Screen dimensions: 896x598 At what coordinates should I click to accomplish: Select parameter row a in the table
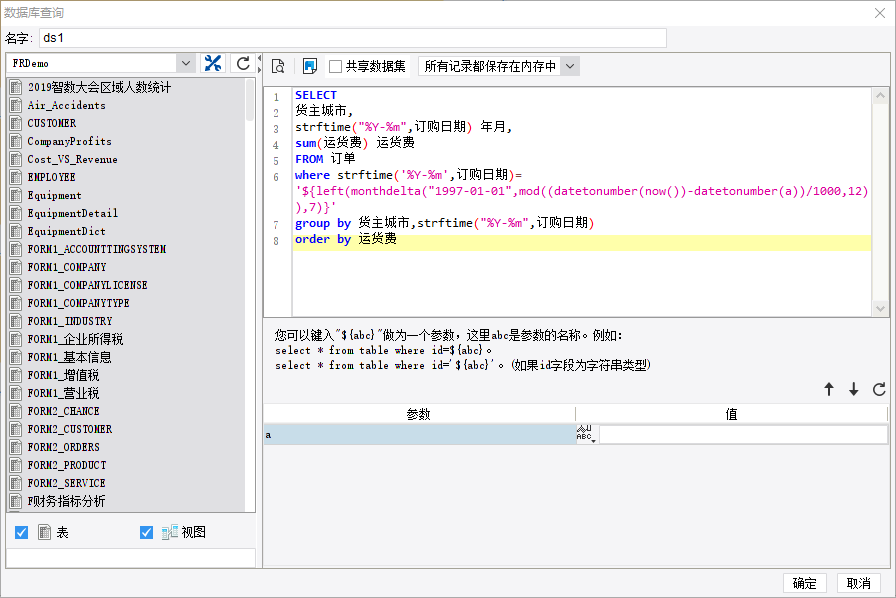[x=419, y=434]
